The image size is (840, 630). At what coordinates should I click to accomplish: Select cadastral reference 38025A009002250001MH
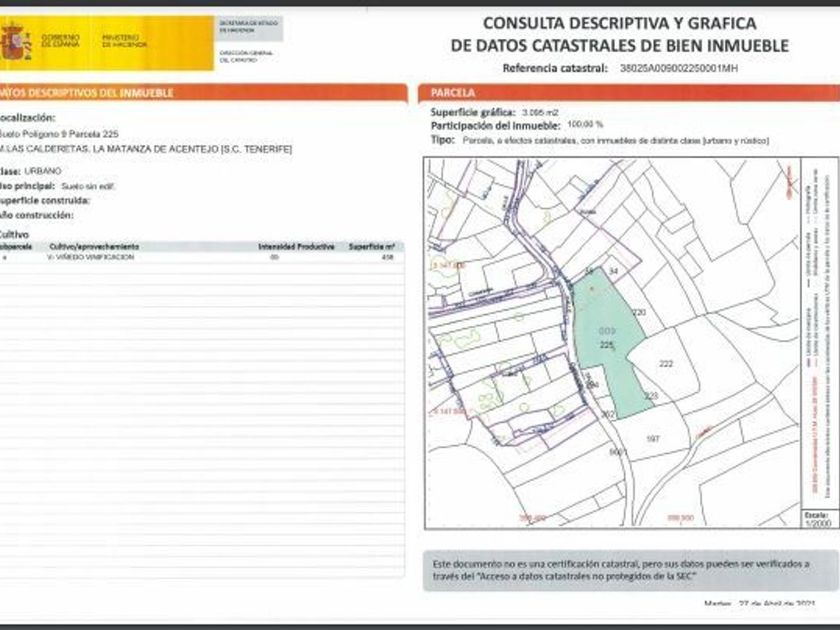(678, 69)
